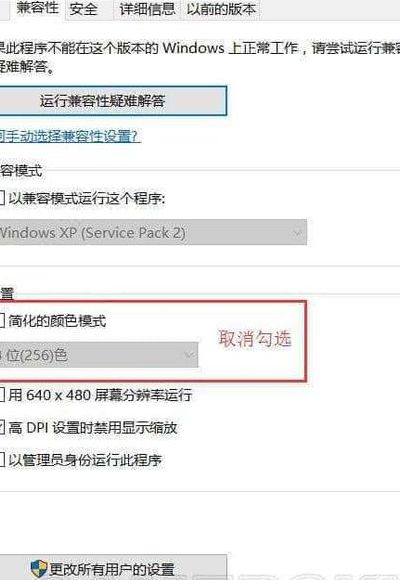Open the 如何手动选择兼容性设置 help link
Screen dimensions: 400x580
[69, 136]
